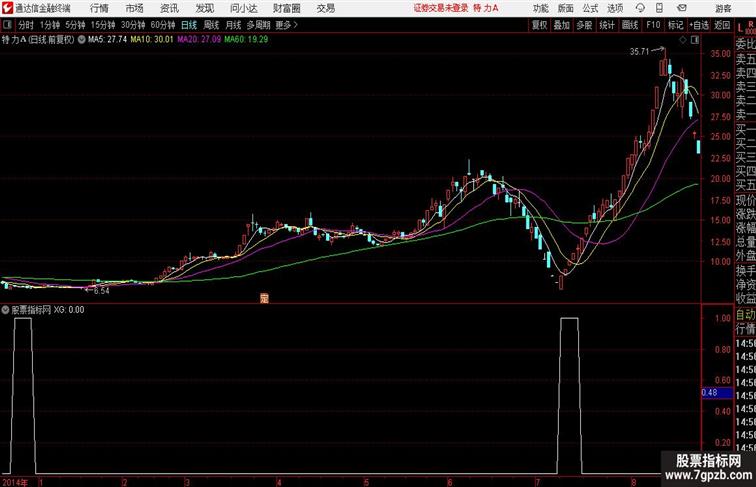Screen dimensions: 756x487
Task: Open the customer service headset icon
Action: [640, 8]
